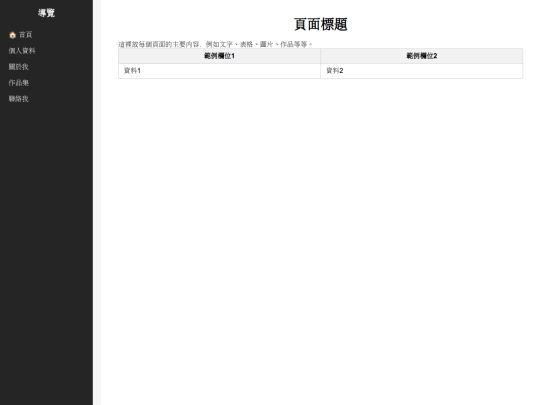Go to 個人資料 in the sidebar

coord(22,51)
